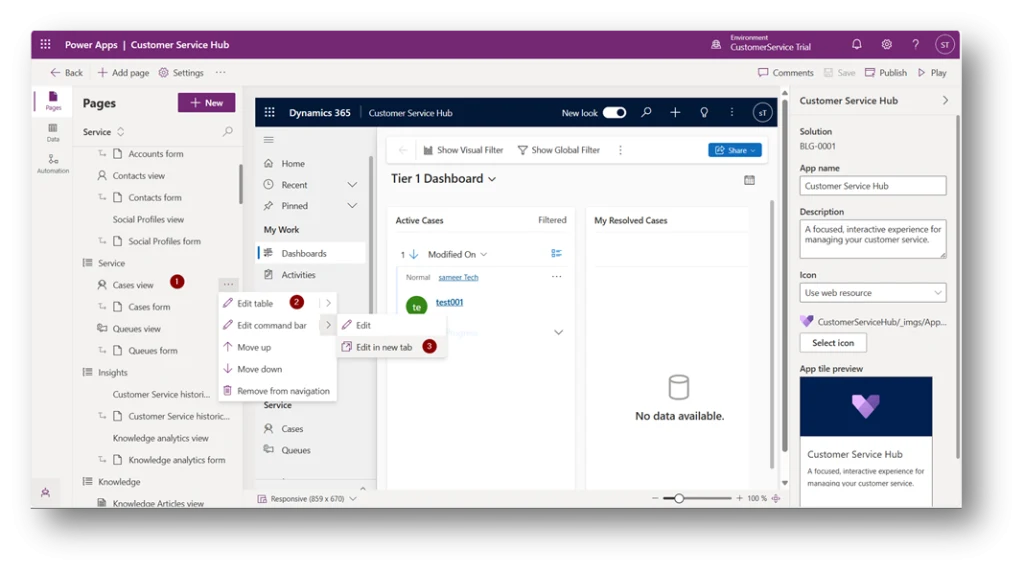Select Queues view in pages tree
The width and height of the screenshot is (1024, 571).
[x=136, y=329]
